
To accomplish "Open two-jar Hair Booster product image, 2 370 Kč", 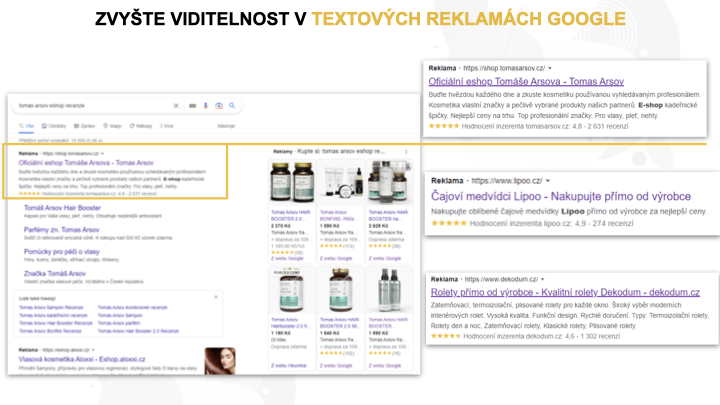I will tap(292, 182).
